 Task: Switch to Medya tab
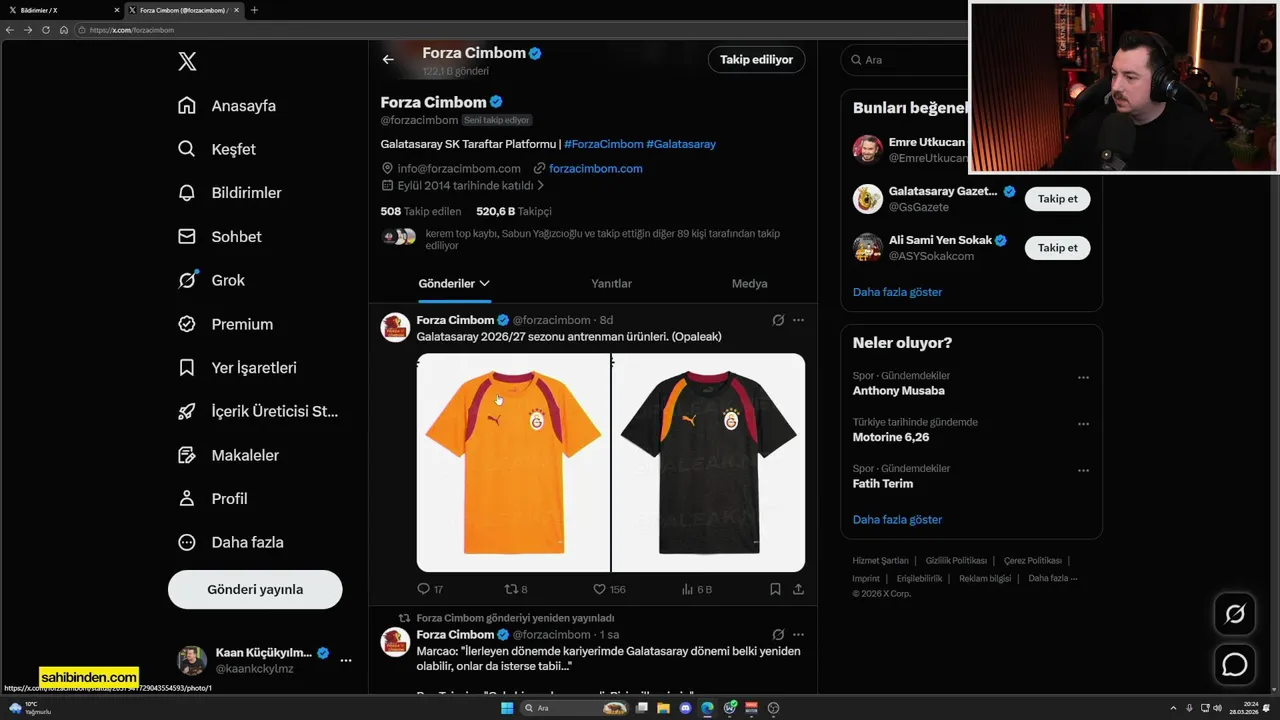[x=749, y=284]
